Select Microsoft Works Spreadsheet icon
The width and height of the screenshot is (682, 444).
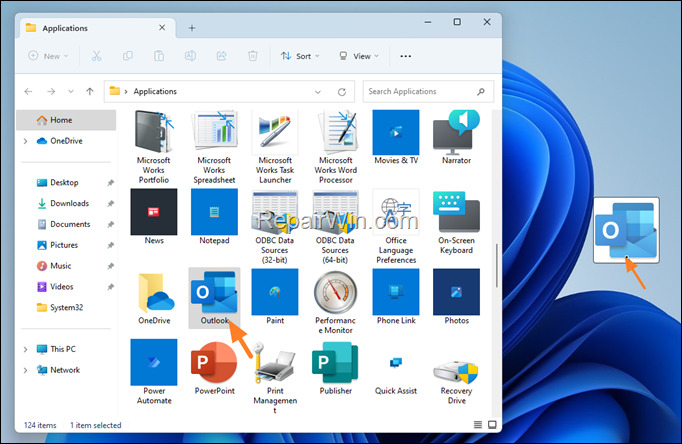214,132
